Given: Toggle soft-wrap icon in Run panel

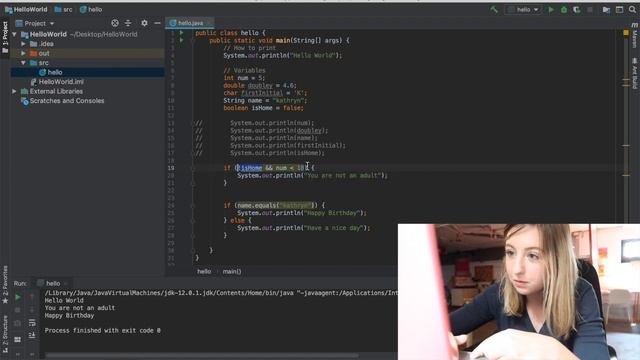Looking at the screenshot, I should pyautogui.click(x=32, y=323).
